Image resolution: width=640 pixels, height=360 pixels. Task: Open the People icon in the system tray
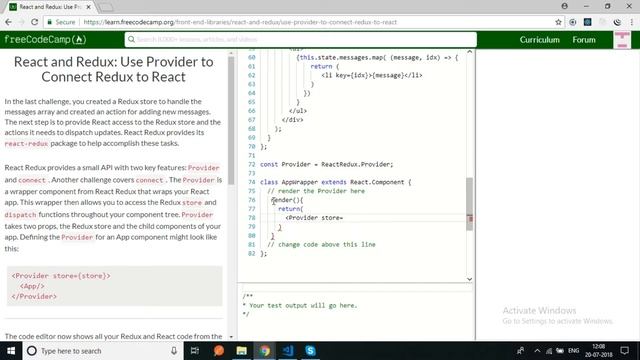(520, 351)
